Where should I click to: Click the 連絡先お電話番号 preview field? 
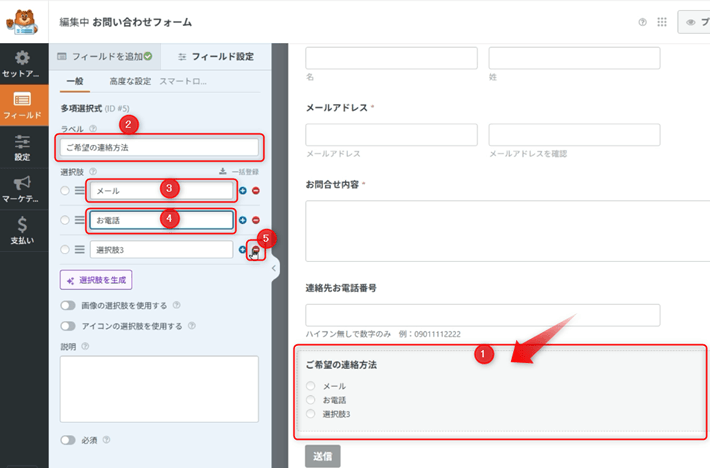tap(483, 315)
